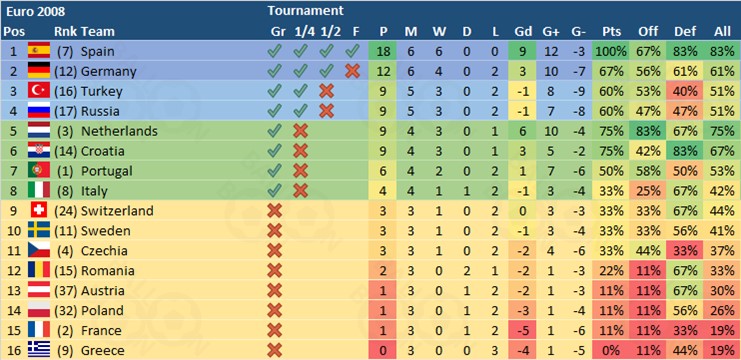Image resolution: width=741 pixels, height=360 pixels.
Task: Click the Portugal flag icon
Action: coord(39,171)
